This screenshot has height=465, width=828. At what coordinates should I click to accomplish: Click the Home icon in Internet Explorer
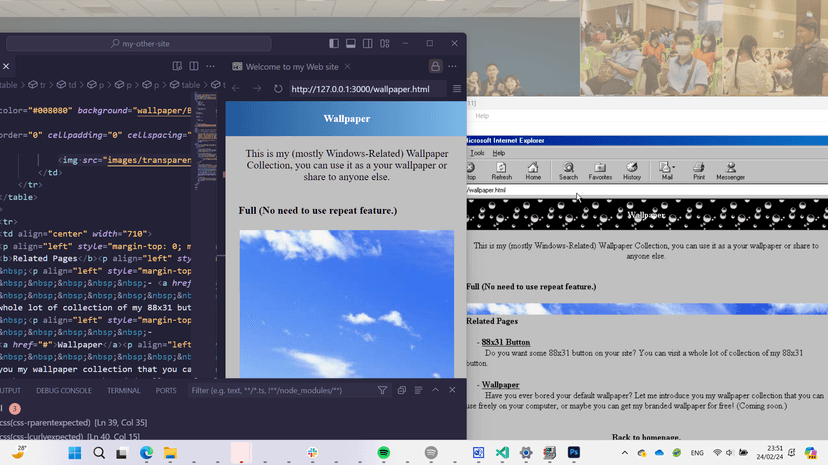coord(533,170)
